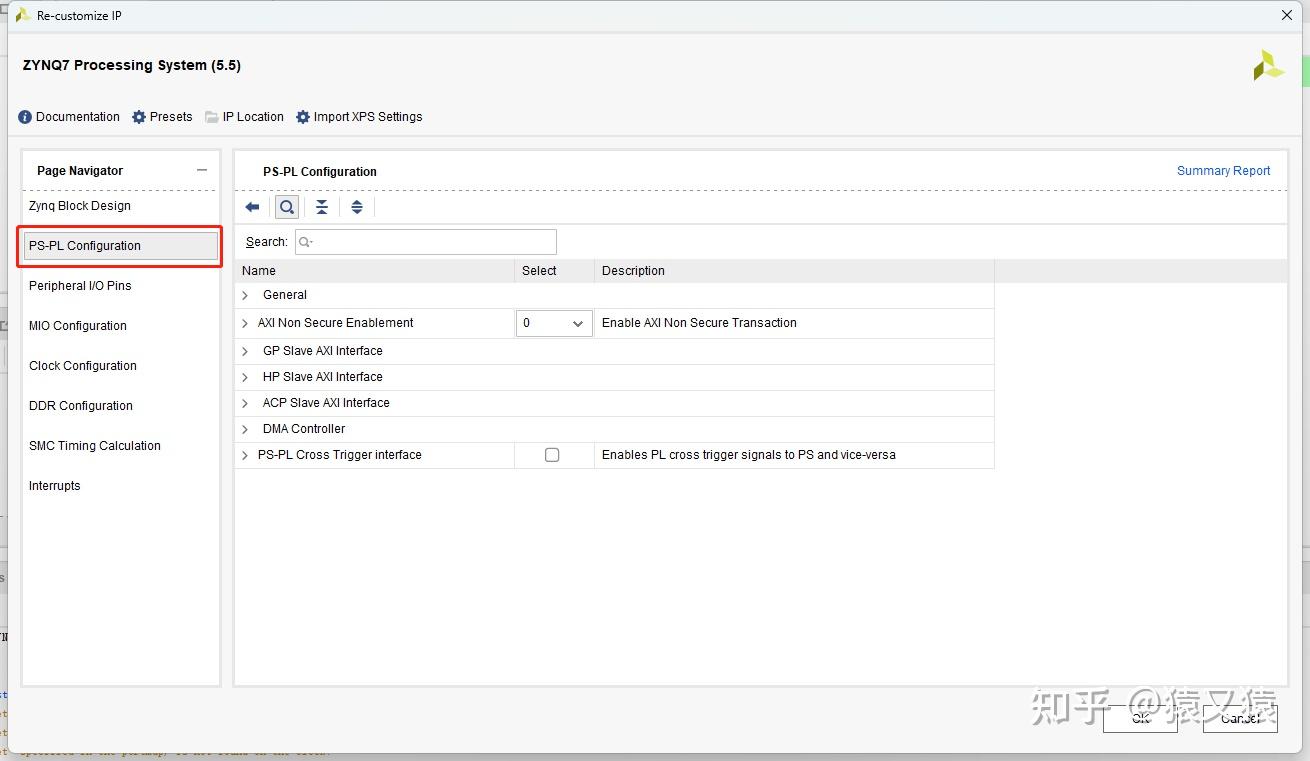The width and height of the screenshot is (1310, 761).
Task: Enable PS-PL Cross Trigger interface checkbox
Action: click(552, 455)
